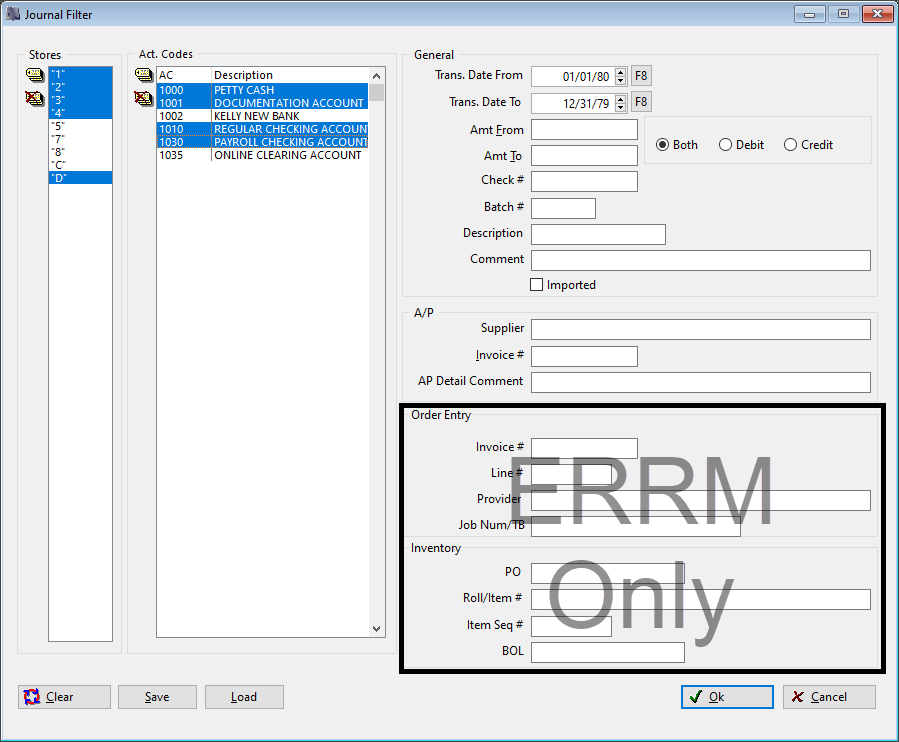Click the F8 lookup beside Trans. Date To
899x742 pixels.
(x=640, y=101)
